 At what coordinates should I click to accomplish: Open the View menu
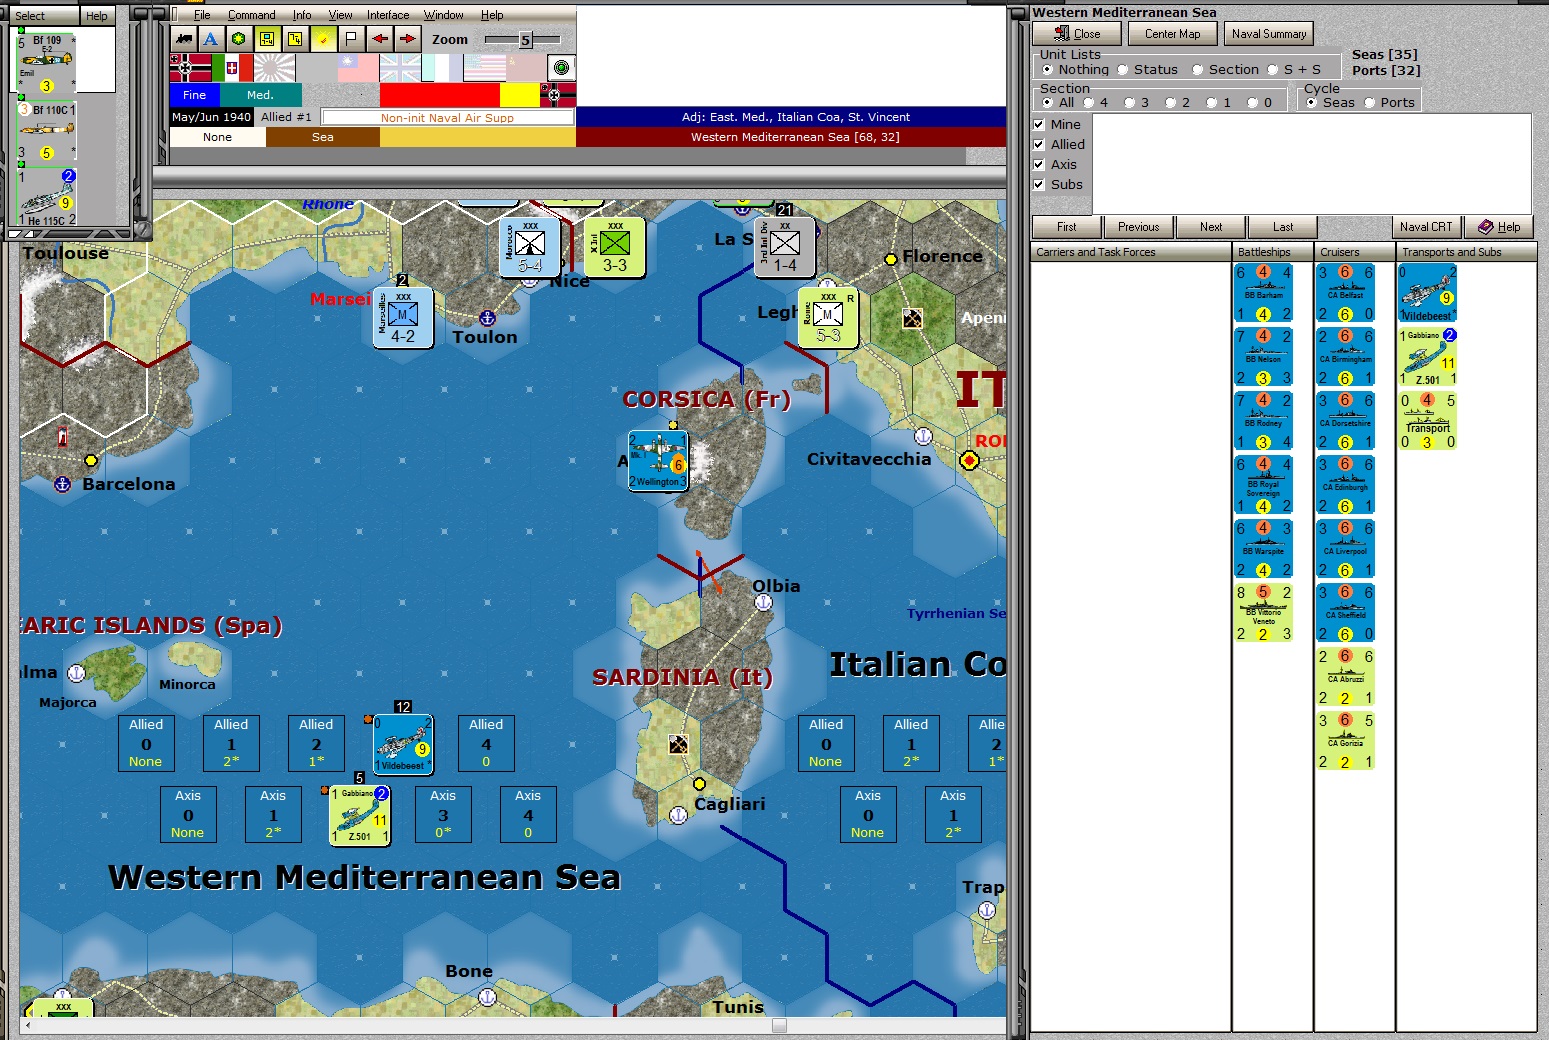340,15
